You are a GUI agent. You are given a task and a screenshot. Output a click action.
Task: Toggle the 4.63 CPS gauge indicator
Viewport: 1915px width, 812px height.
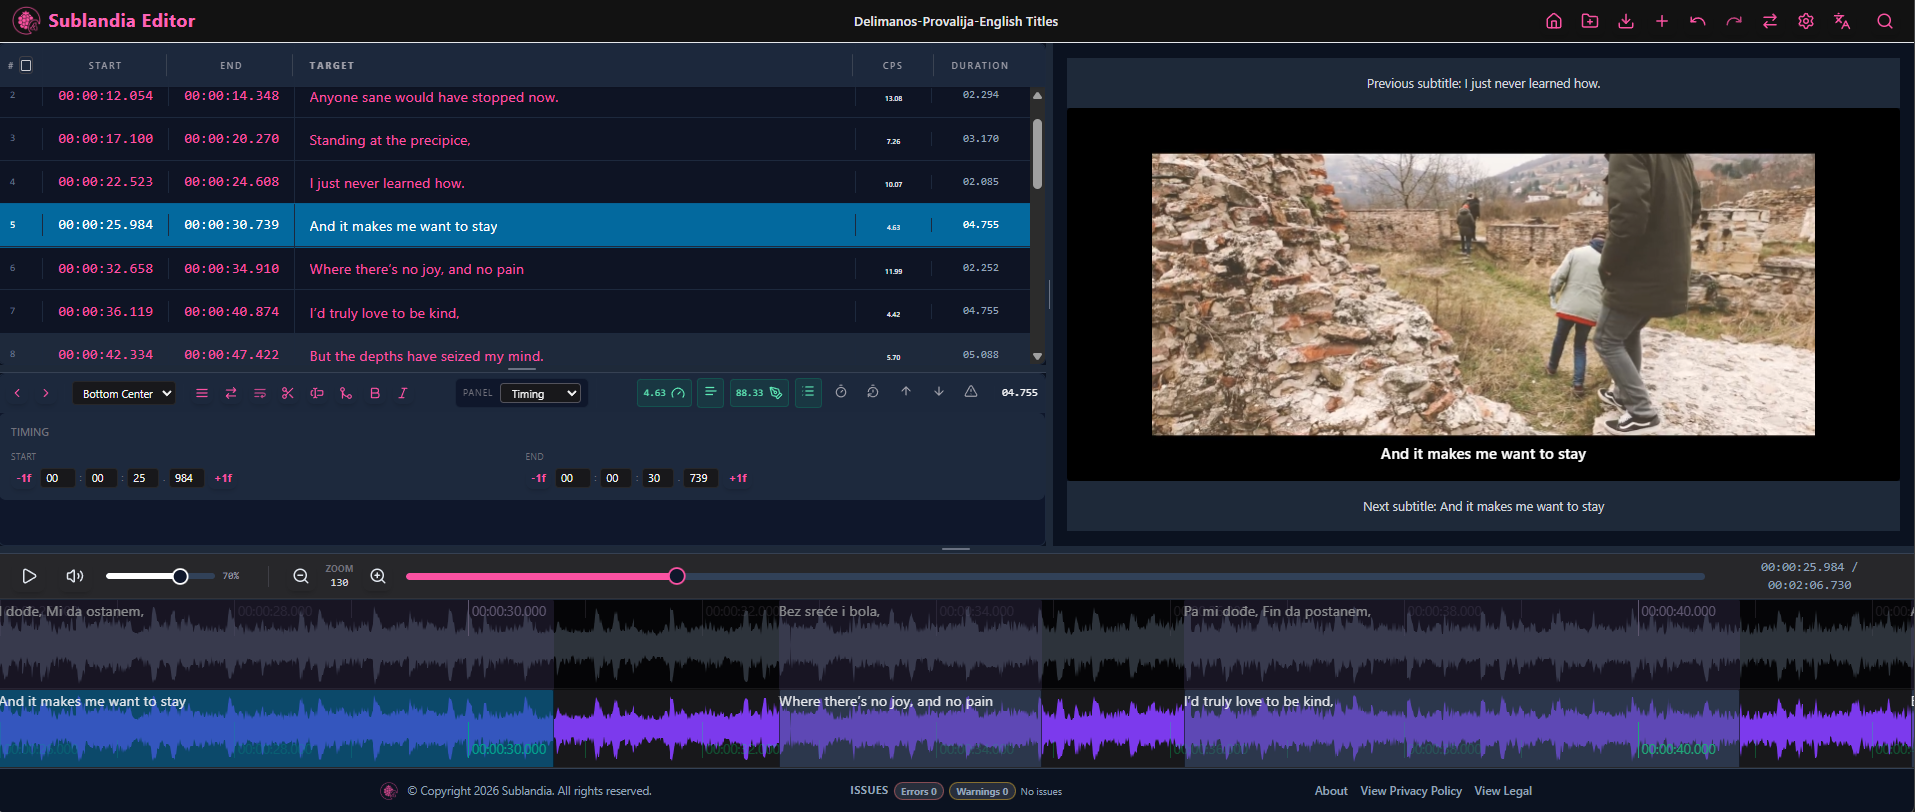coord(664,393)
